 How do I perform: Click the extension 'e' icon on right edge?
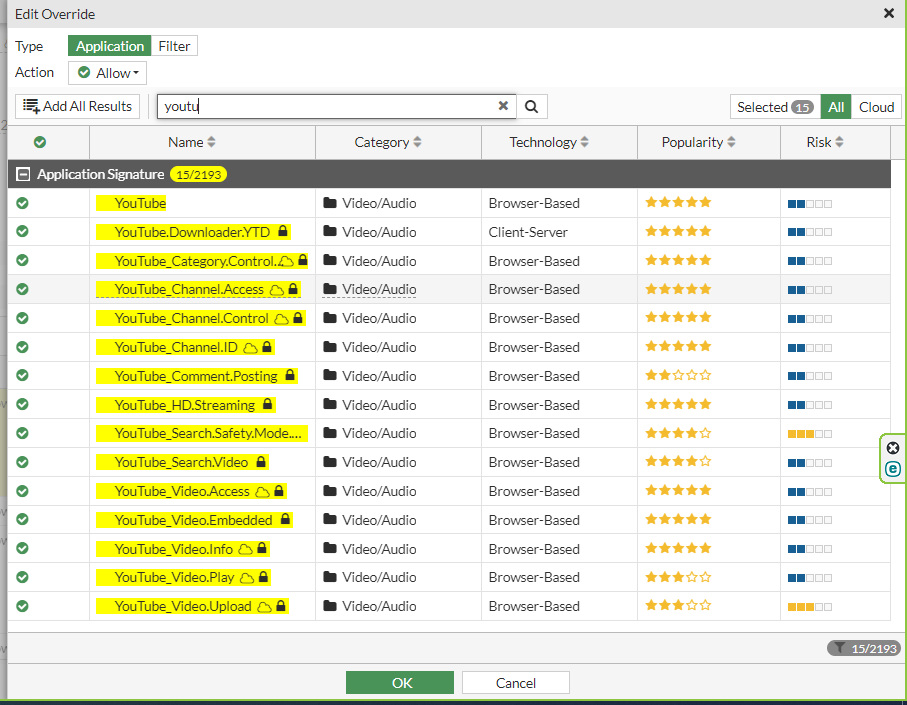coord(893,469)
